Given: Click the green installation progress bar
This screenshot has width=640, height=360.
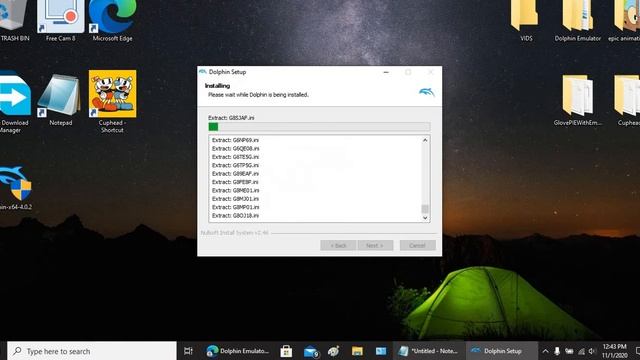Looking at the screenshot, I should click(x=319, y=127).
